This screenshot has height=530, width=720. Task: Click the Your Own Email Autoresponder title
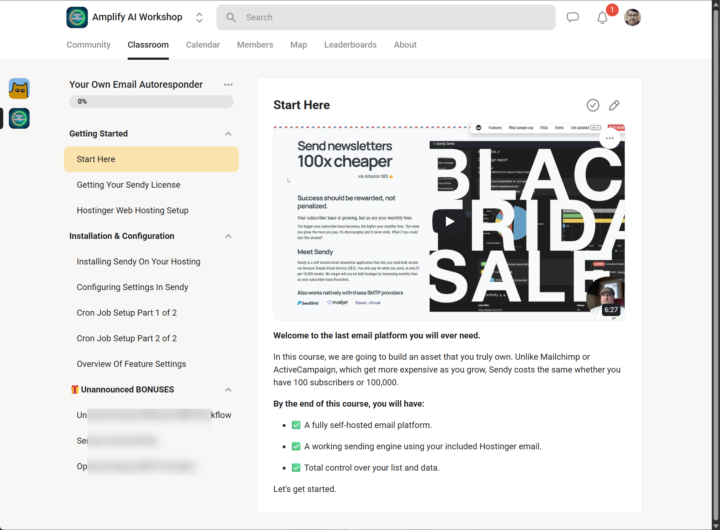point(136,85)
